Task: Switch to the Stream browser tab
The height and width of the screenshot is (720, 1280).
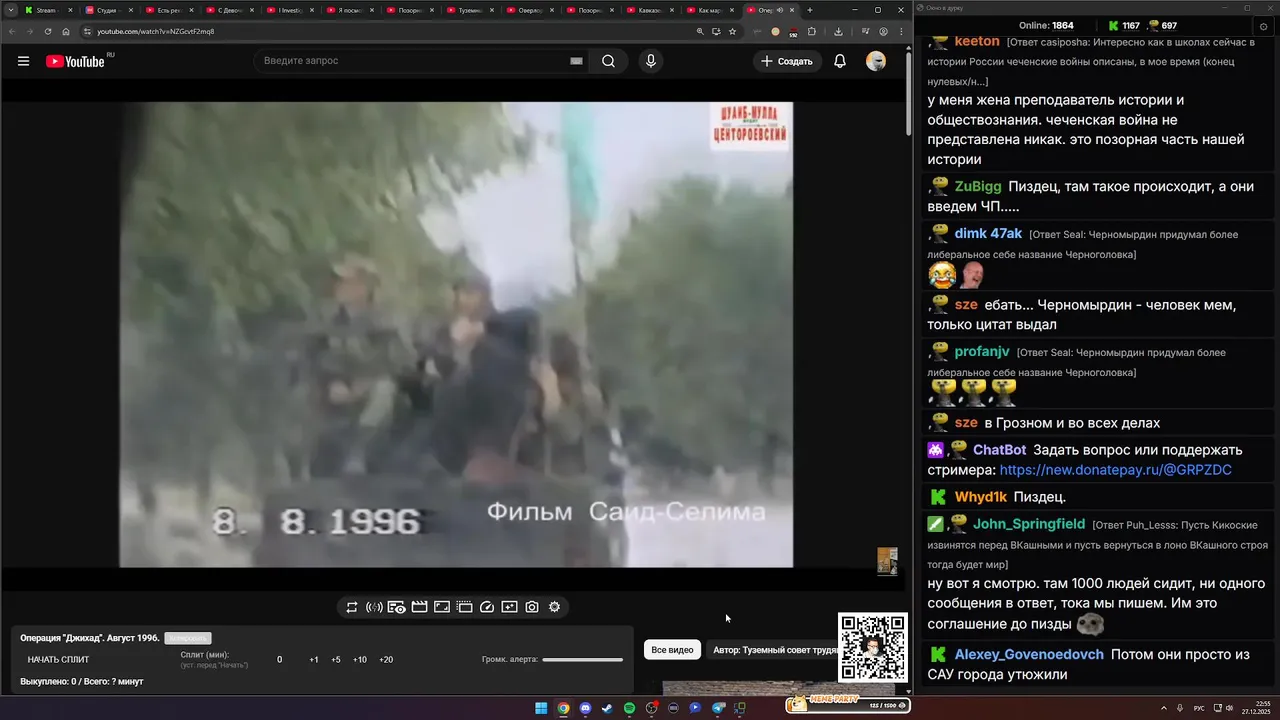Action: pyautogui.click(x=48, y=10)
